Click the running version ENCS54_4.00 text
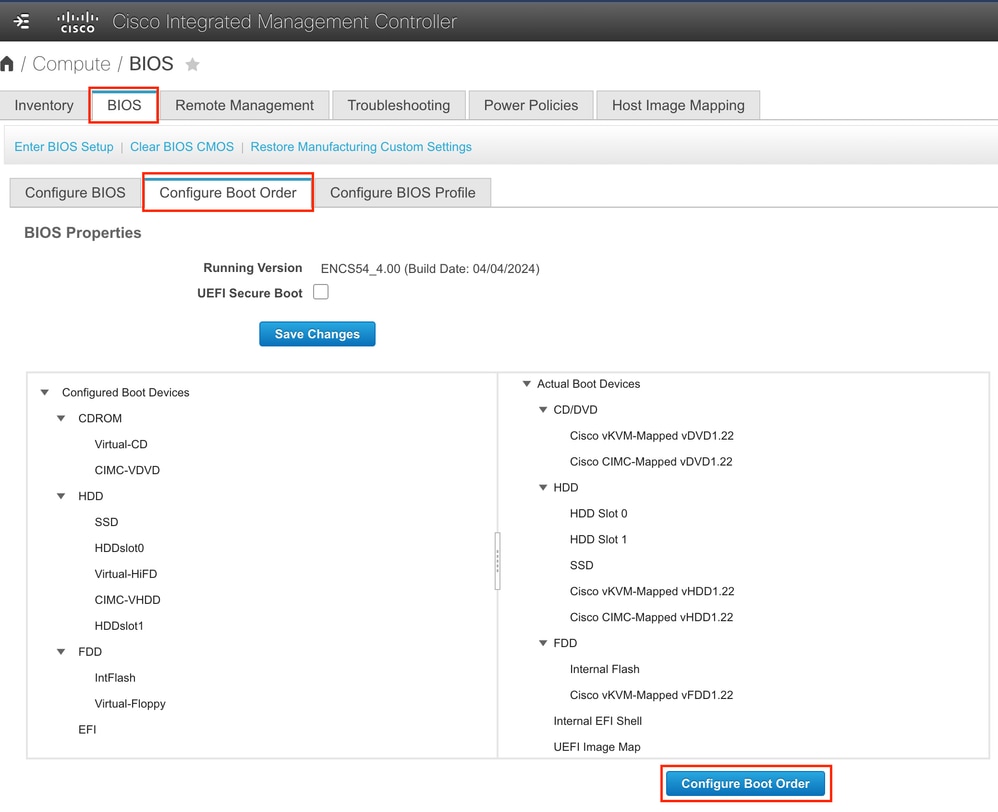Image resolution: width=998 pixels, height=812 pixels. pos(430,269)
